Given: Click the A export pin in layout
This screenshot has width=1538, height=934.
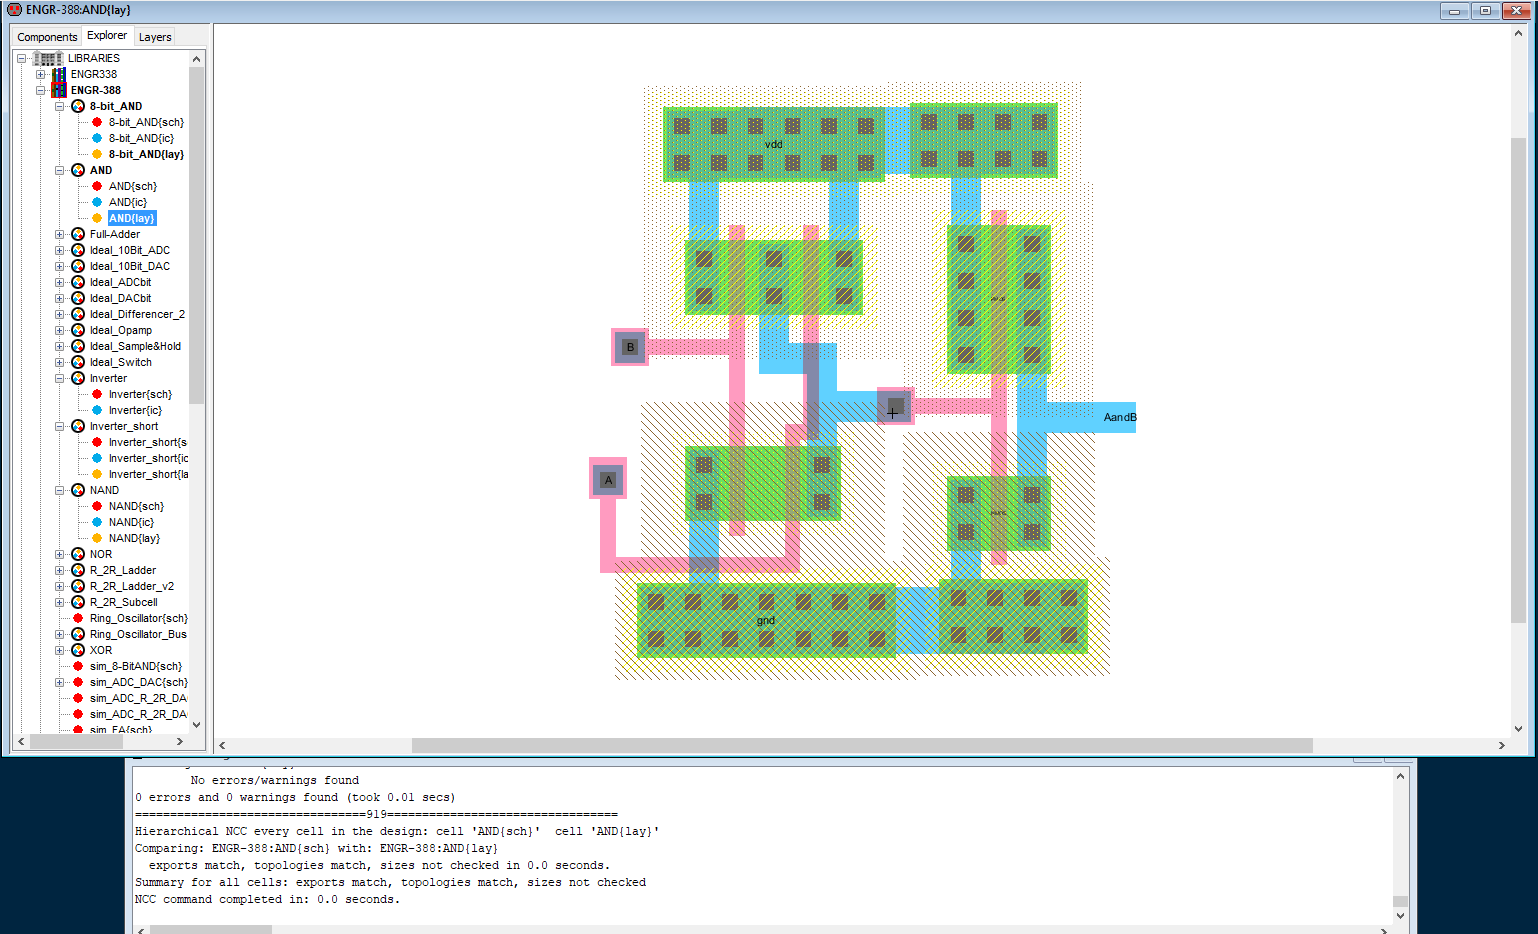Looking at the screenshot, I should tap(608, 479).
